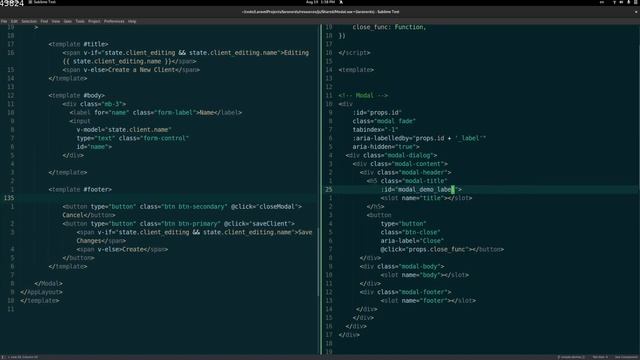Place cursor on '<template #title>' line

pos(78,44)
